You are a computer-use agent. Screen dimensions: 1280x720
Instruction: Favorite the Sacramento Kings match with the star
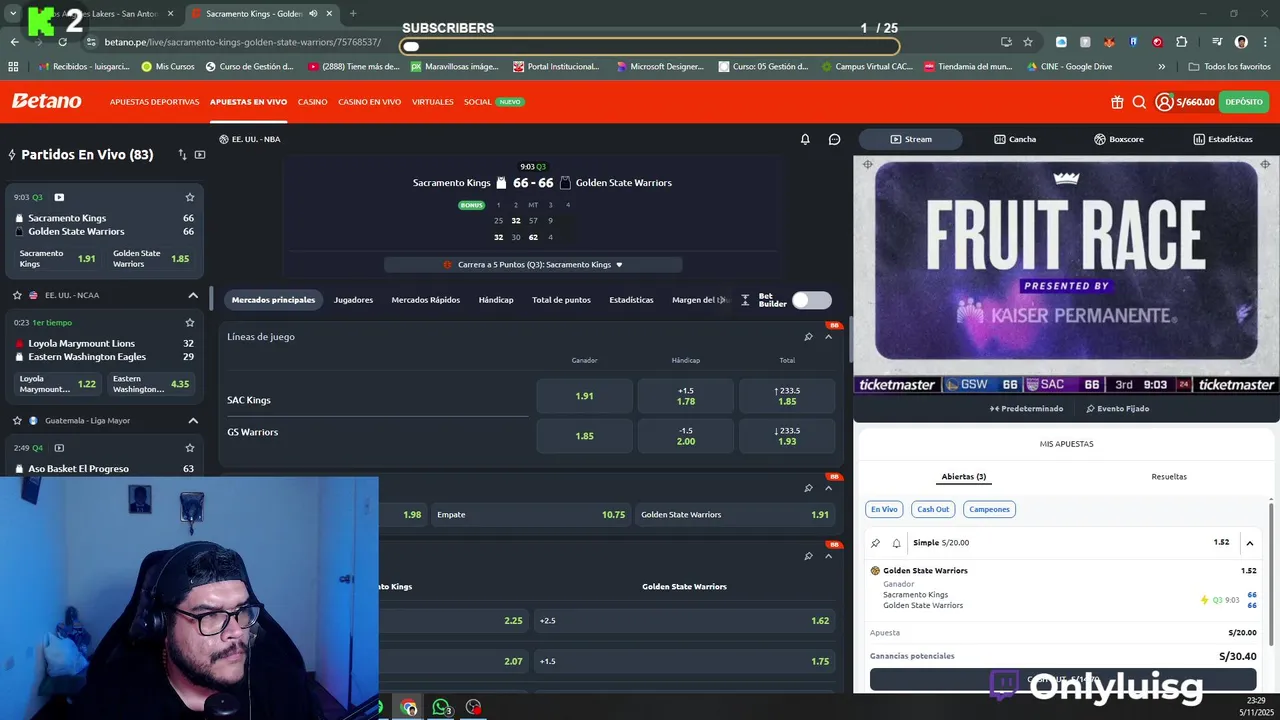tap(189, 197)
